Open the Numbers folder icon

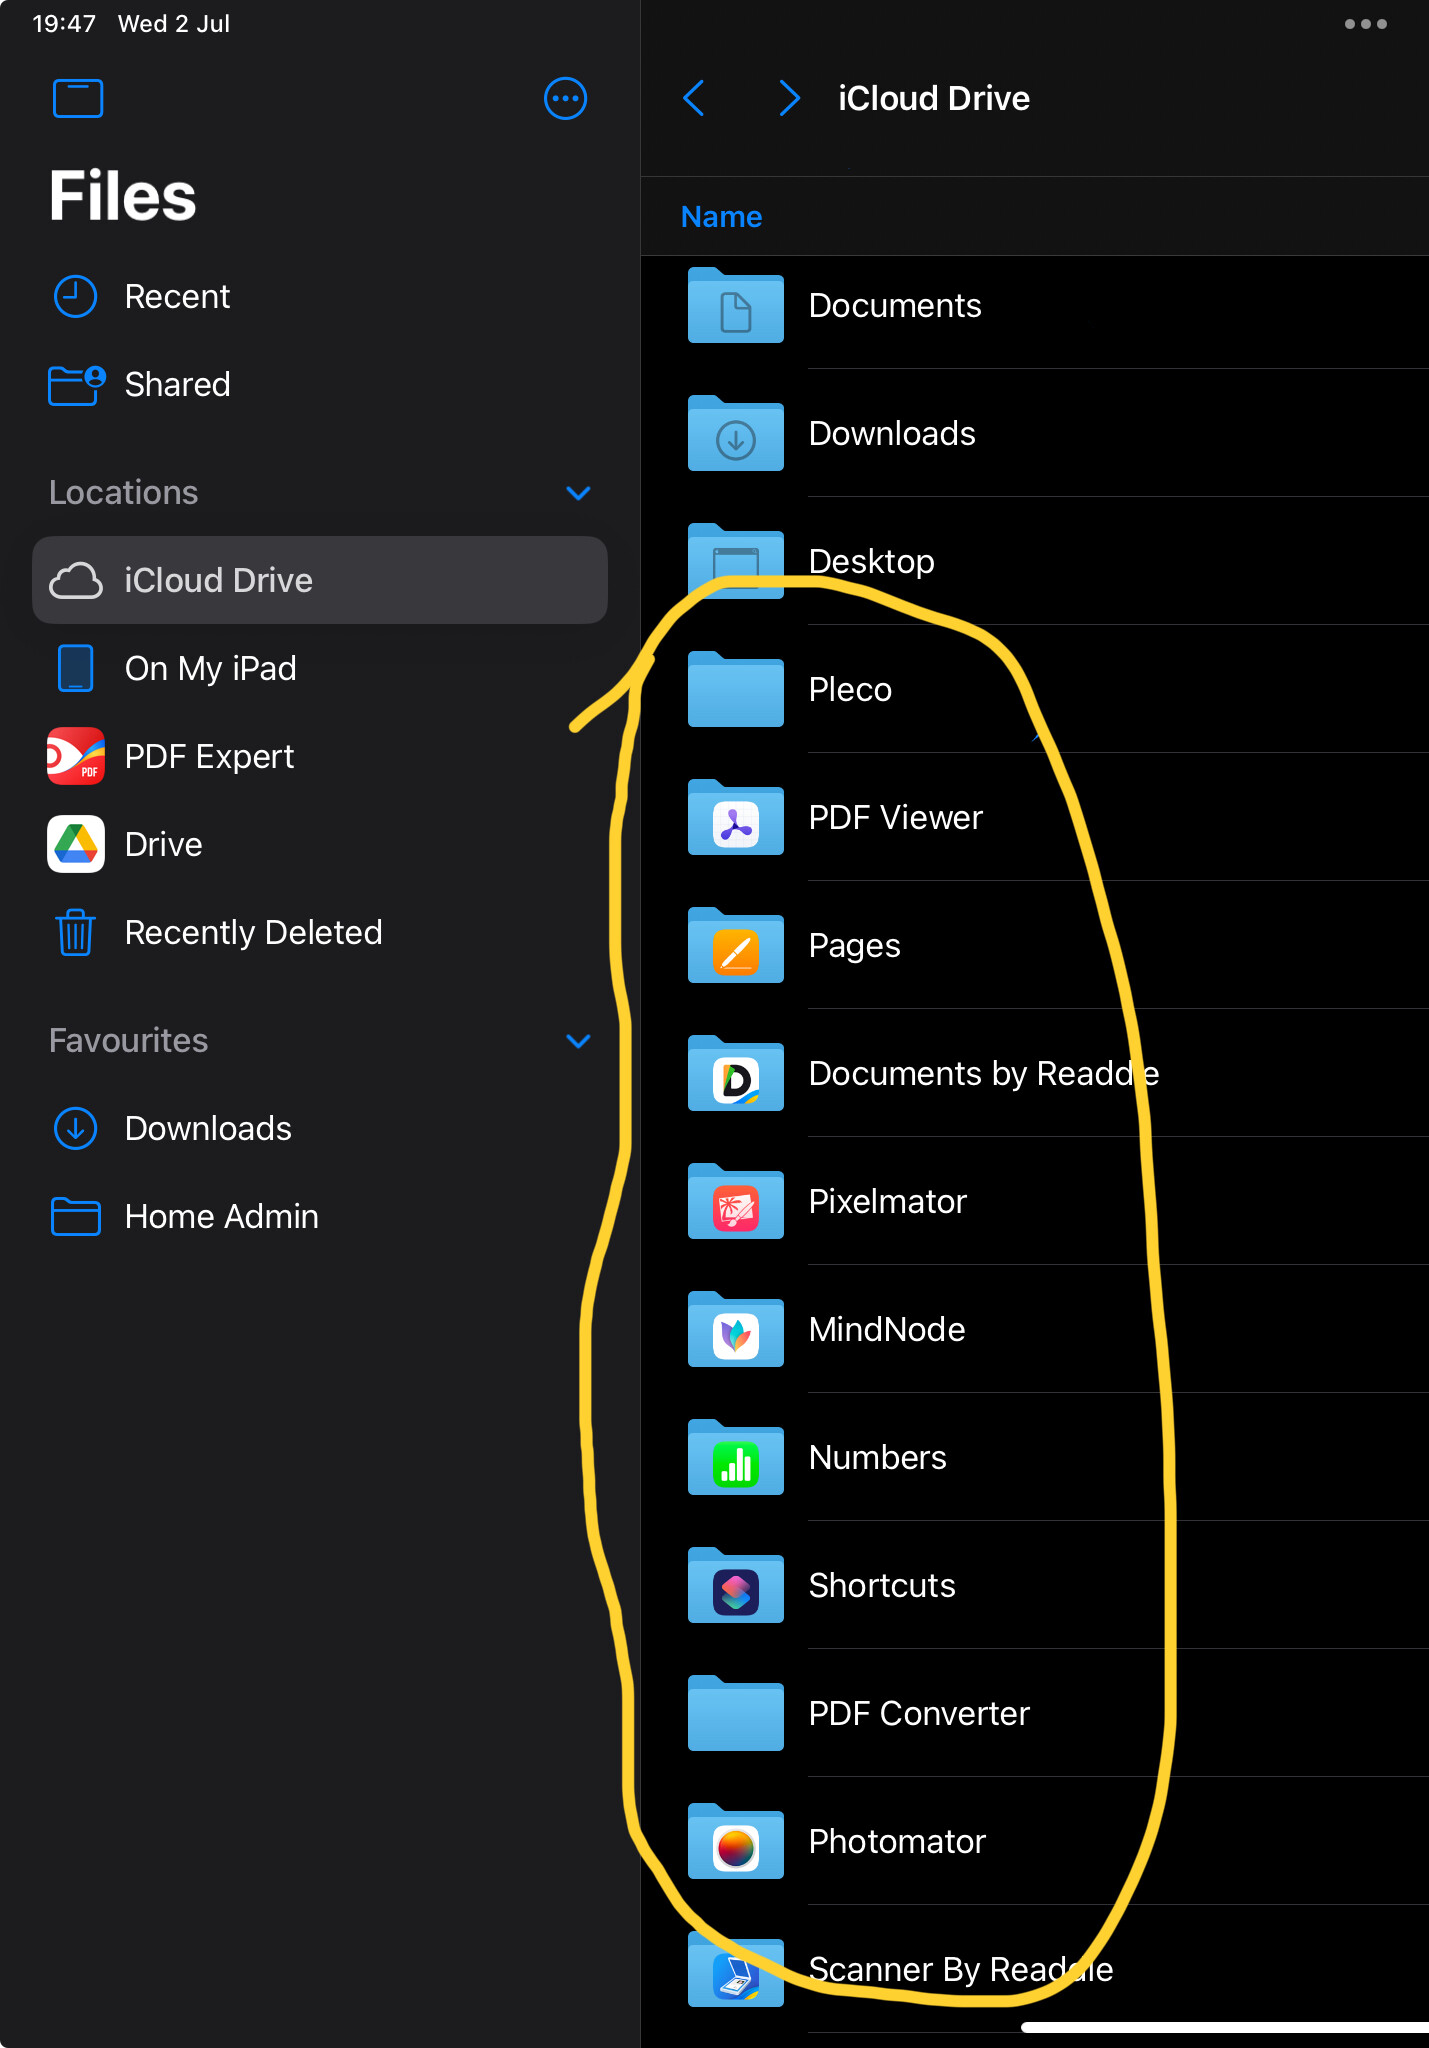coord(736,1458)
